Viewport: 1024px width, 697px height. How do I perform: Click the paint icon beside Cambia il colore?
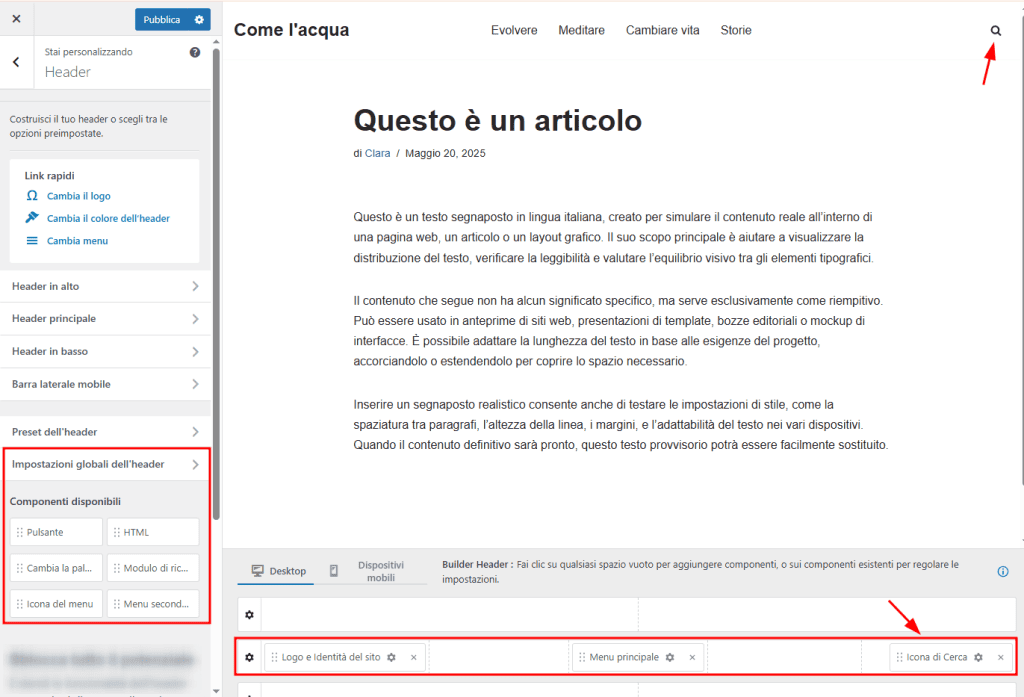[31, 218]
